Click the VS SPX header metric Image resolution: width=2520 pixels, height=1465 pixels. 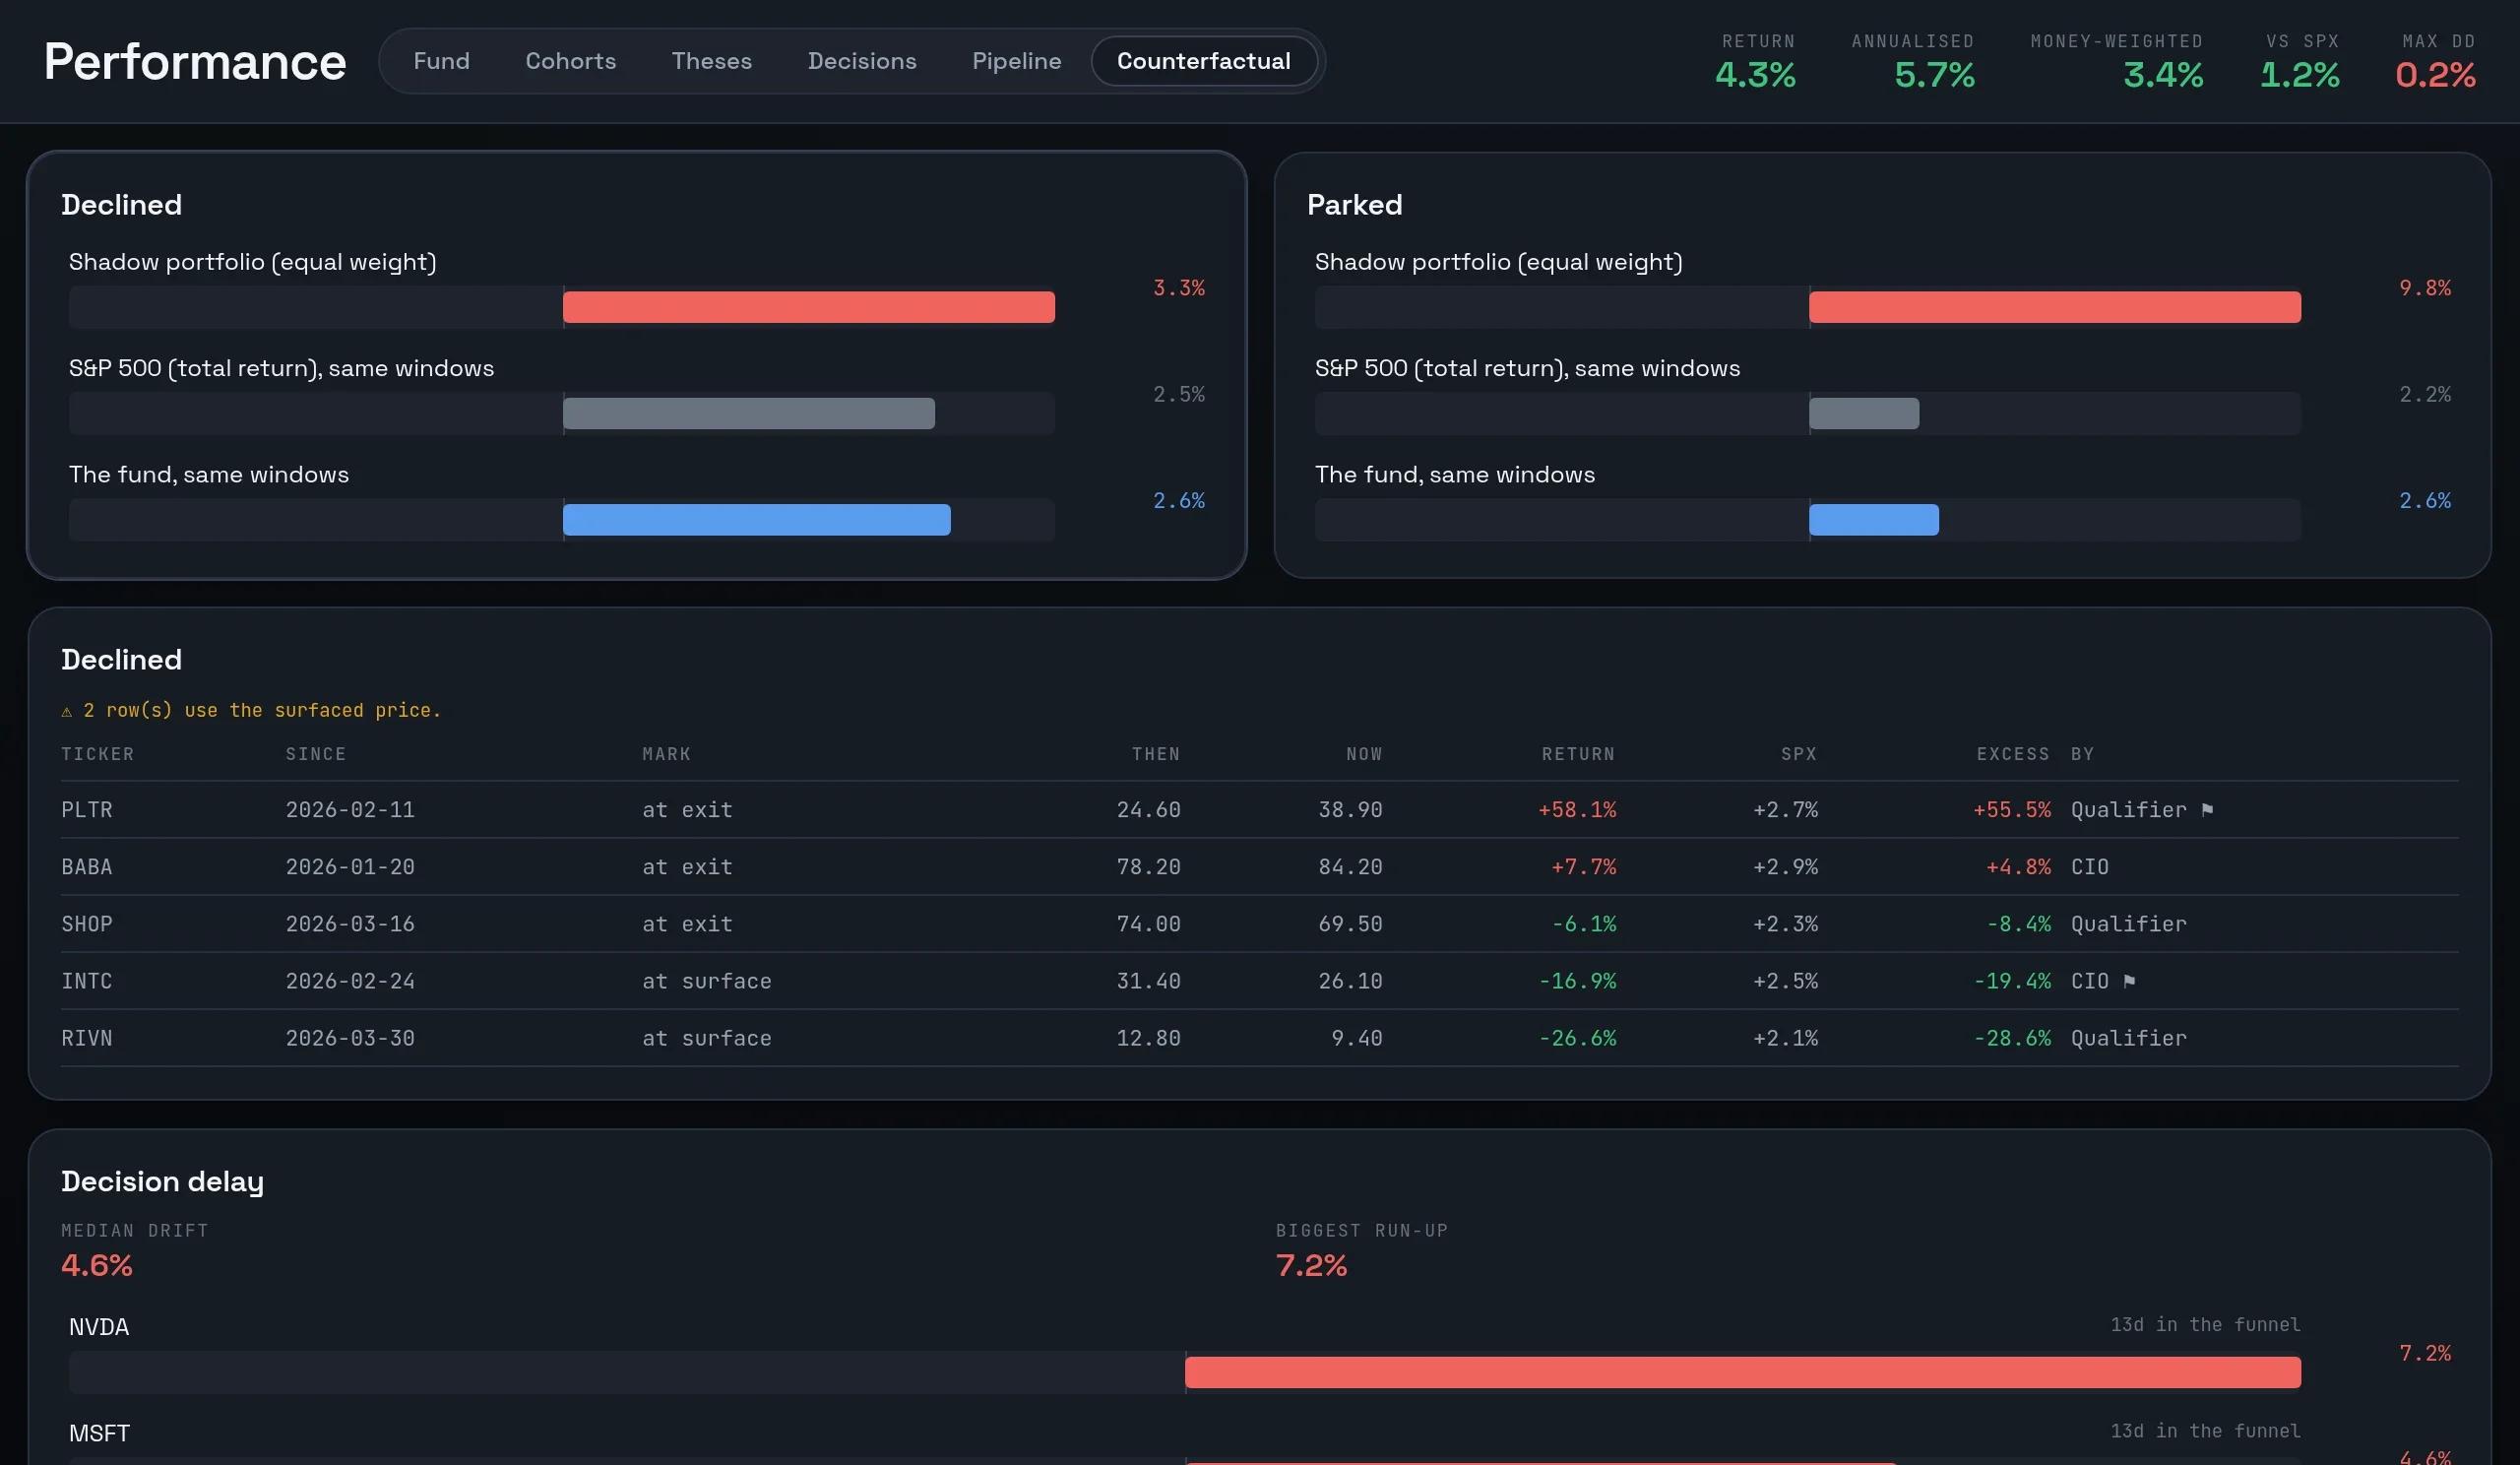pos(2299,62)
